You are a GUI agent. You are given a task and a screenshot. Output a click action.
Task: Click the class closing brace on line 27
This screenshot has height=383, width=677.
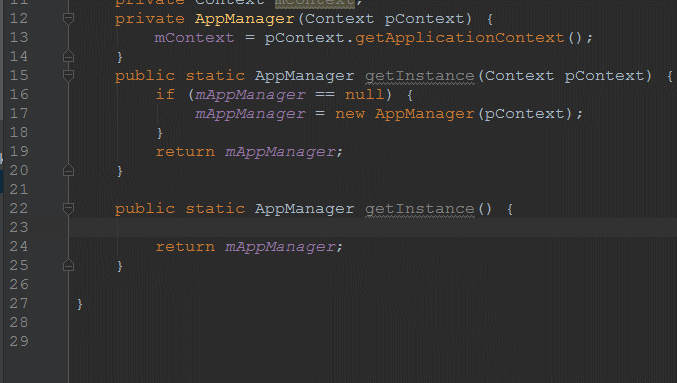pos(80,304)
